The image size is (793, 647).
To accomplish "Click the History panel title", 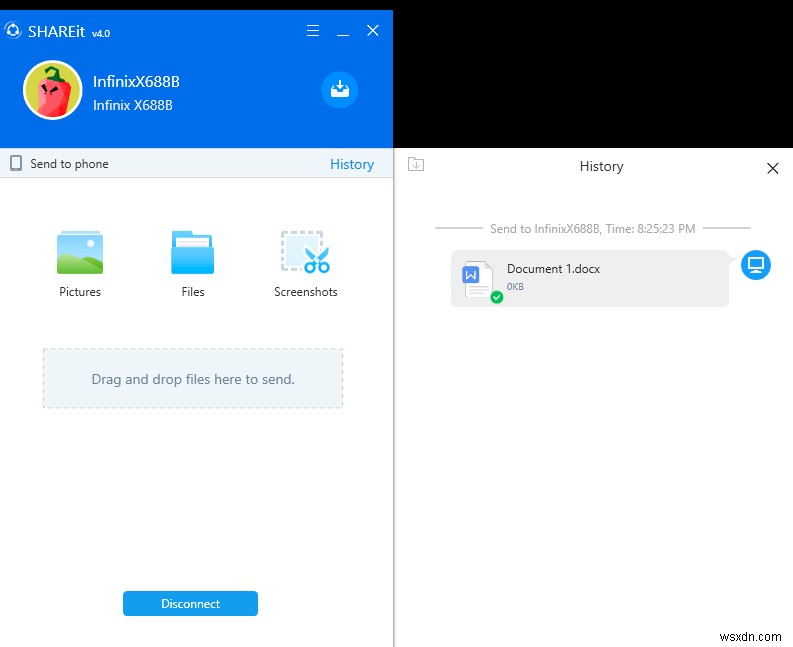I will pos(601,166).
